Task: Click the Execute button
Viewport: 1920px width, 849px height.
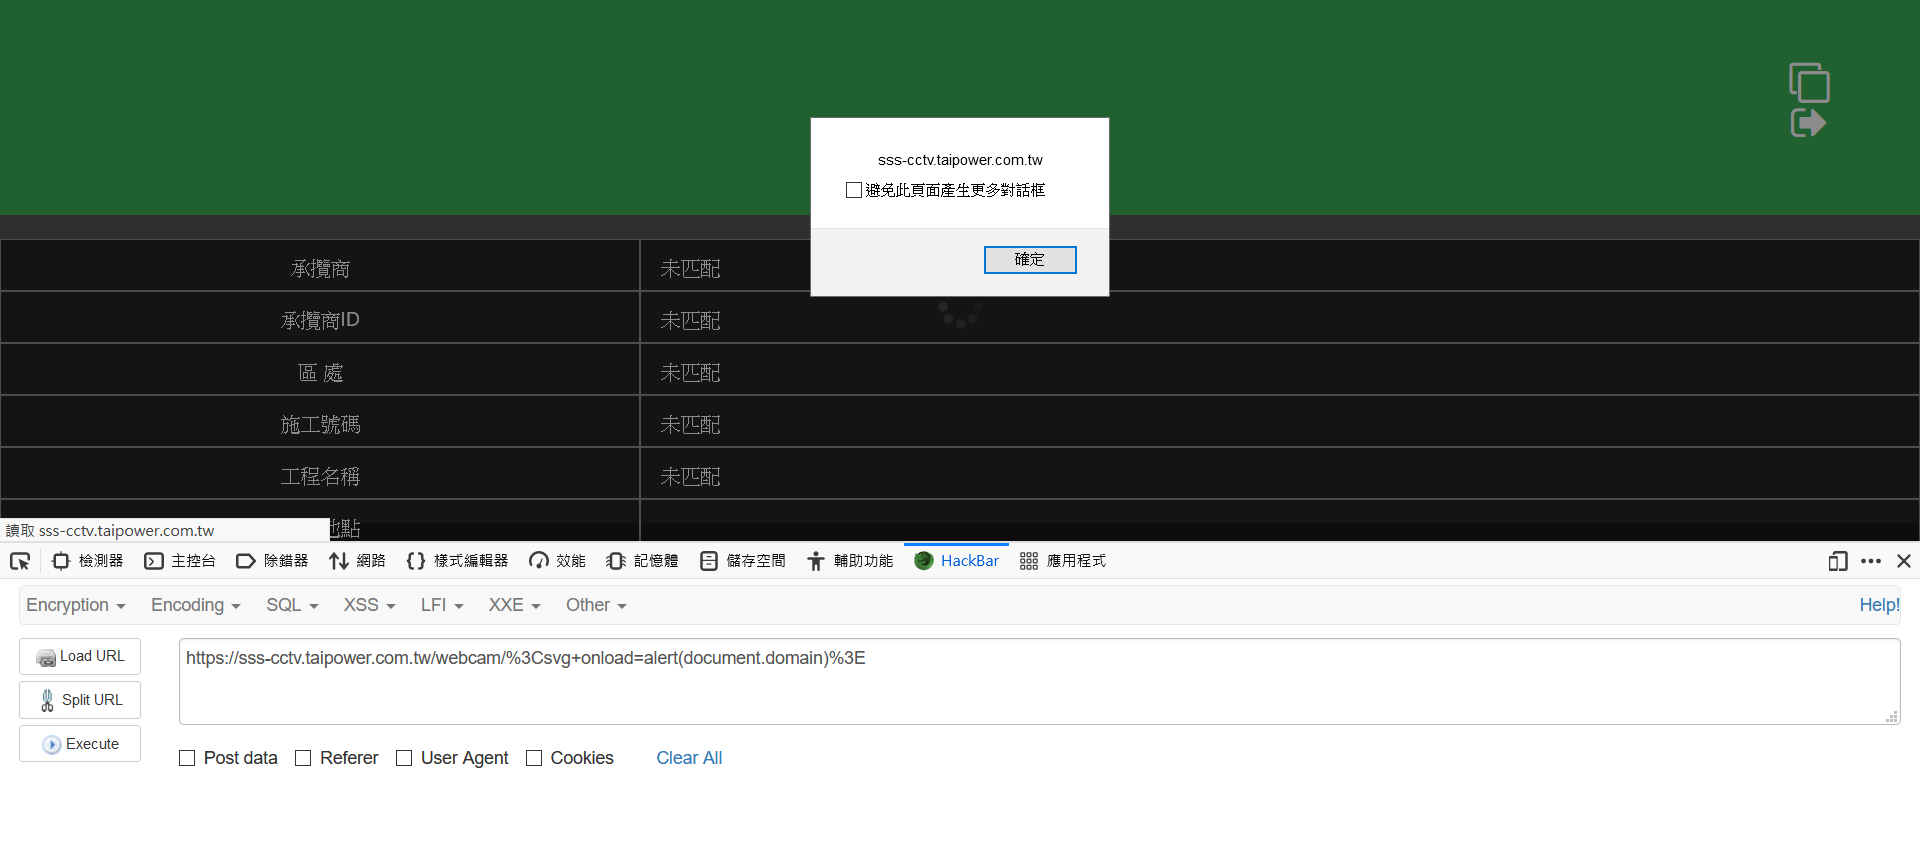Action: click(x=80, y=744)
